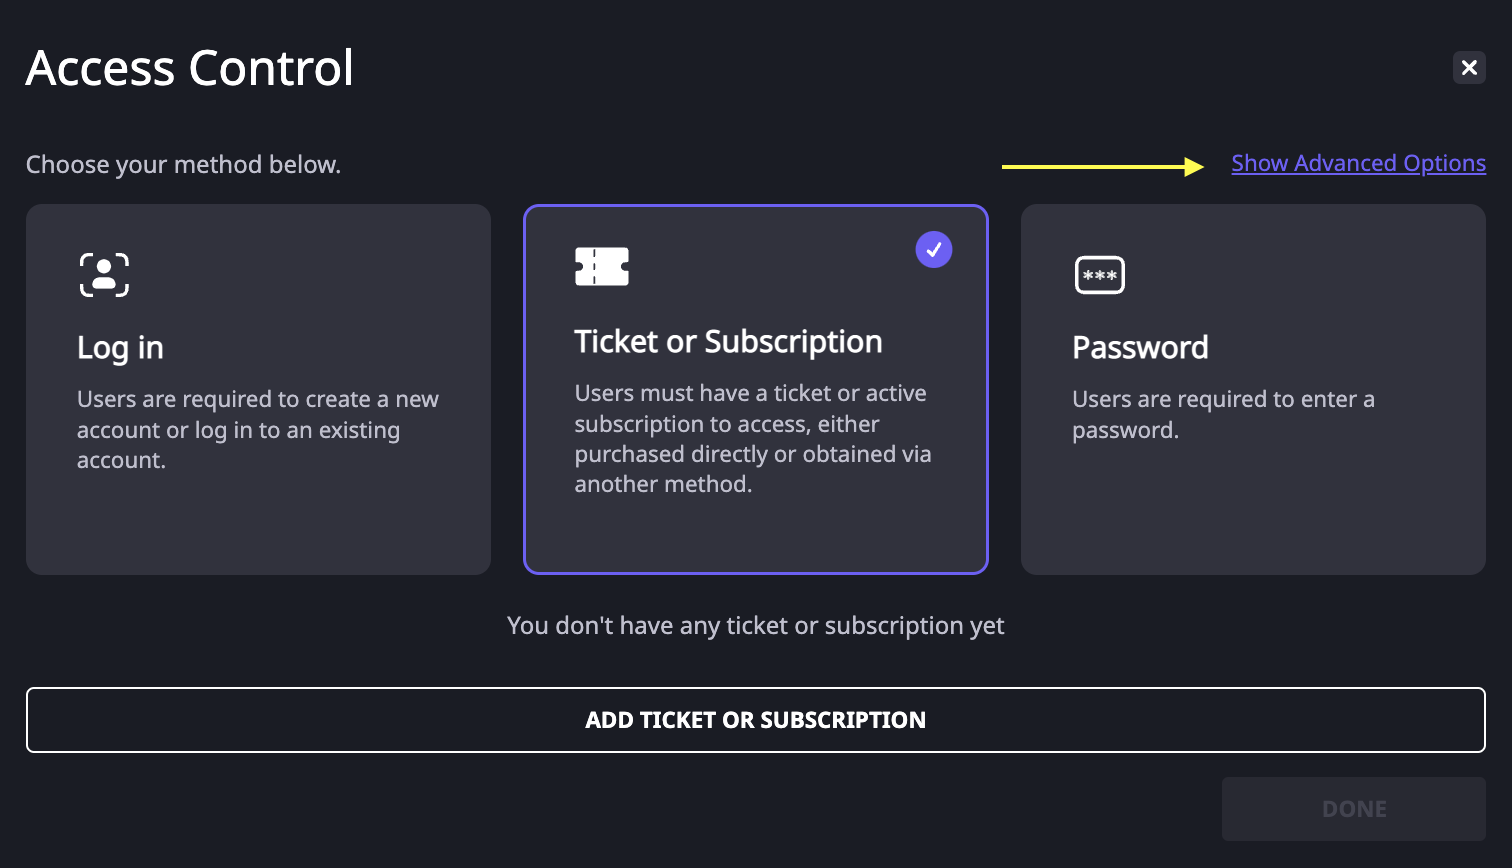Click the Ticket or Subscription description text

click(x=753, y=439)
